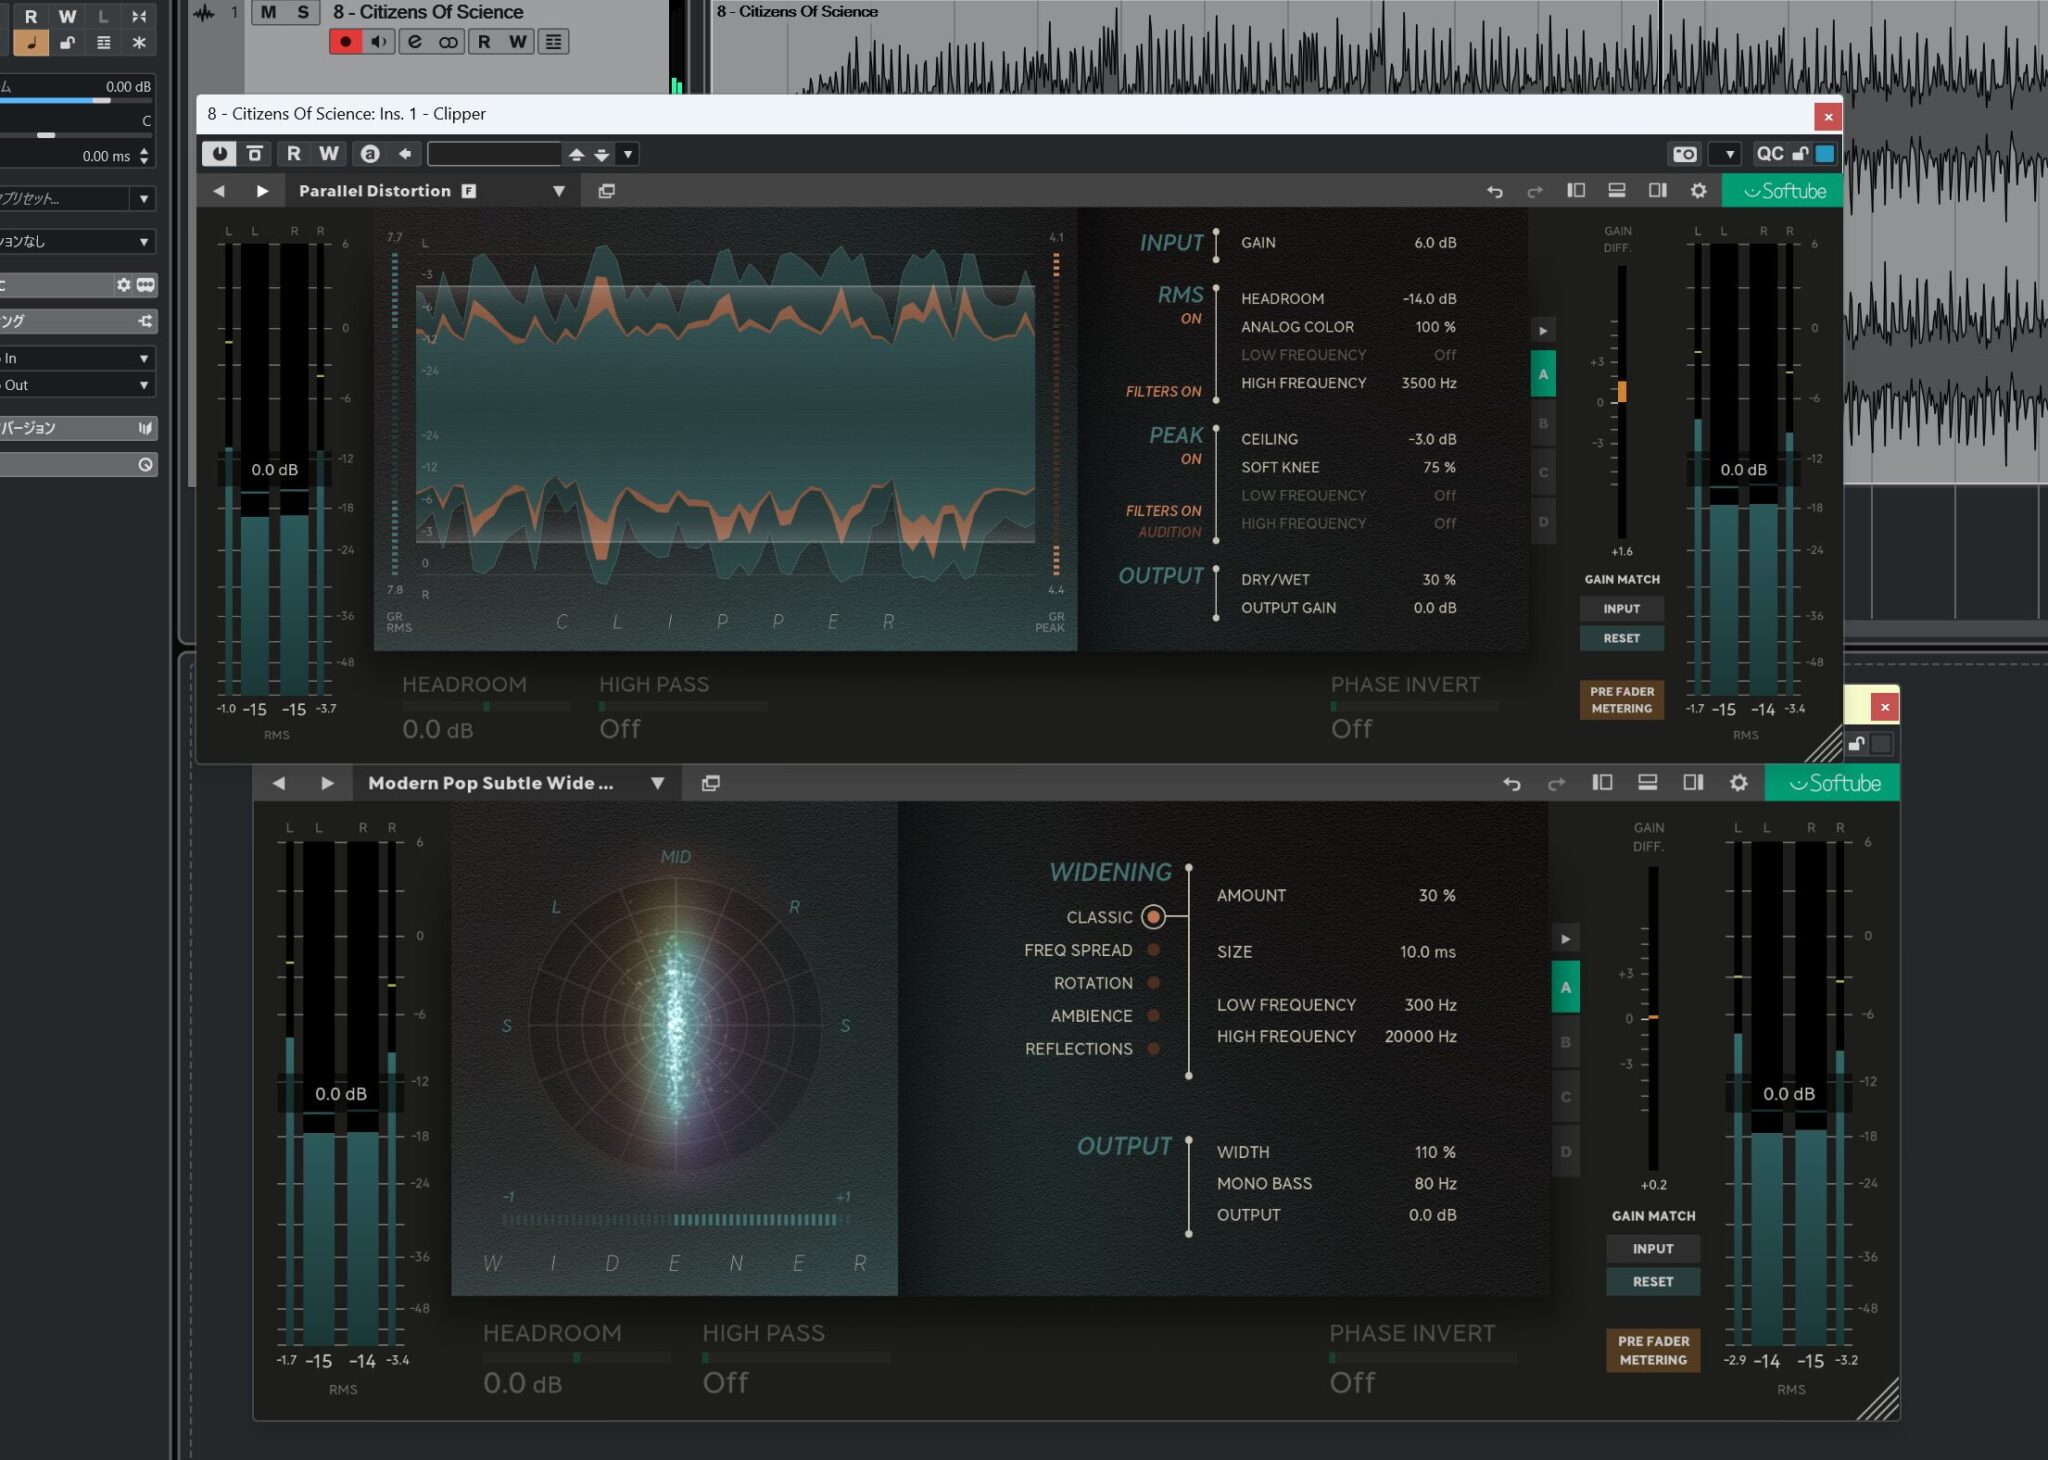Screen dimensions: 2048x1460
Task: Expand Parallel Distortion preset dropdown
Action: click(558, 191)
